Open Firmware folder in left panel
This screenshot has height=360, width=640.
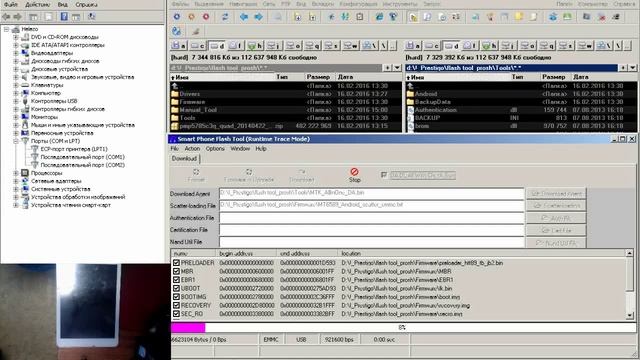[x=192, y=102]
